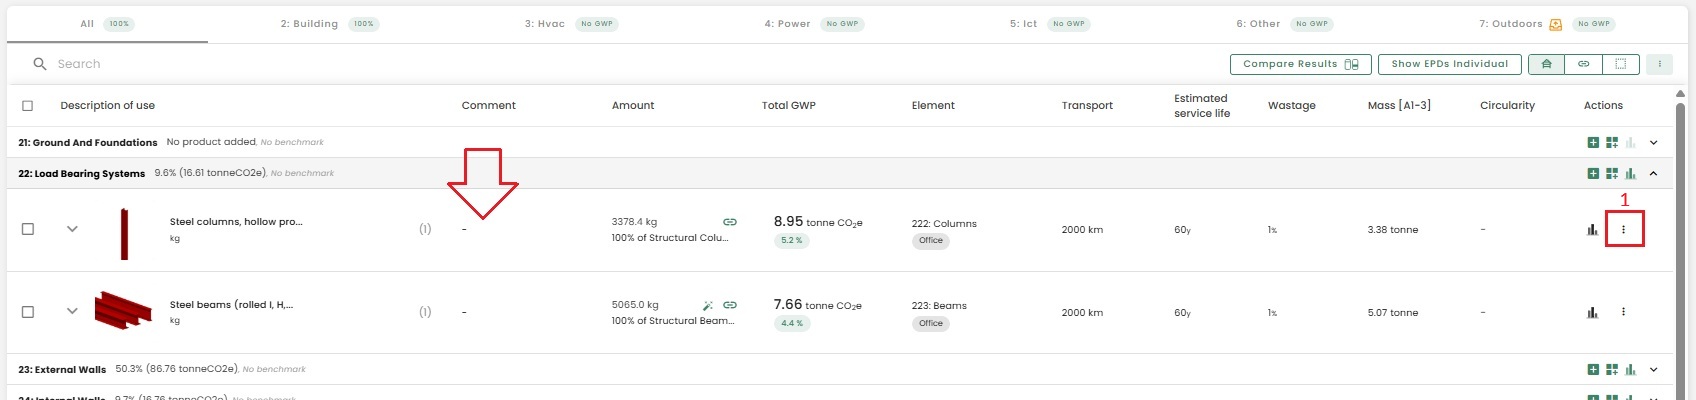
Task: Click the add-assembly grid icon in Ground And Foundations
Action: [x=1612, y=142]
